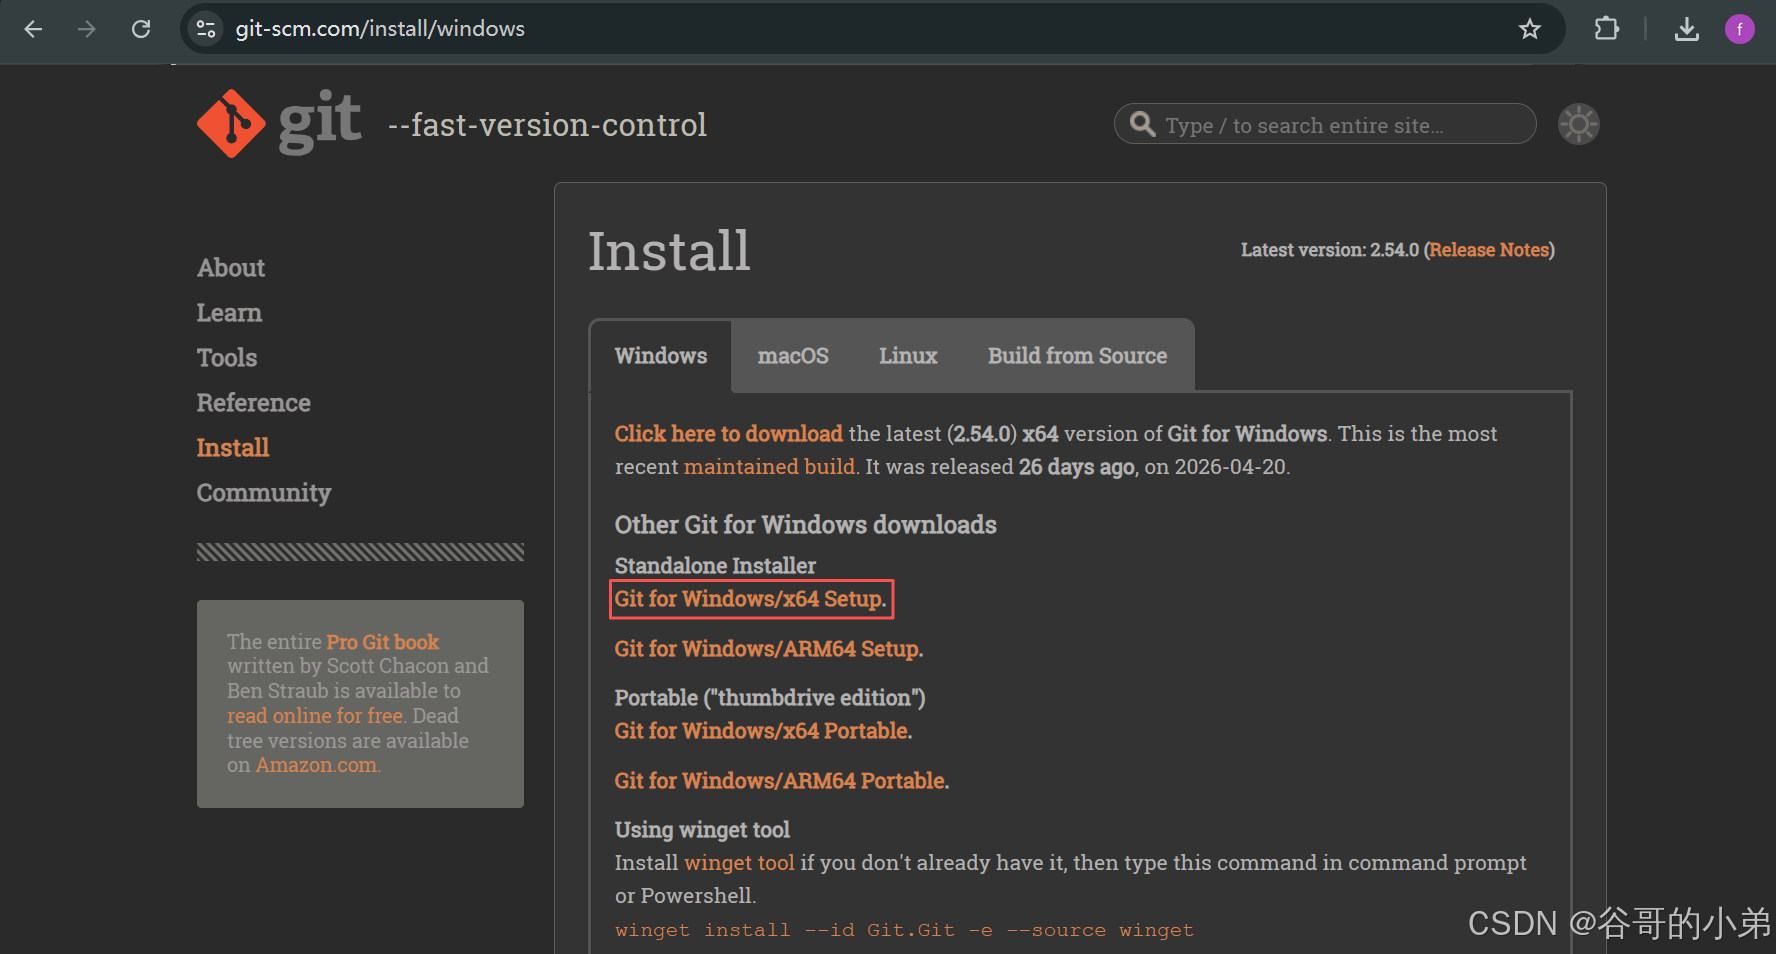Open browser downloads icon
This screenshot has height=954, width=1776.
click(1687, 29)
